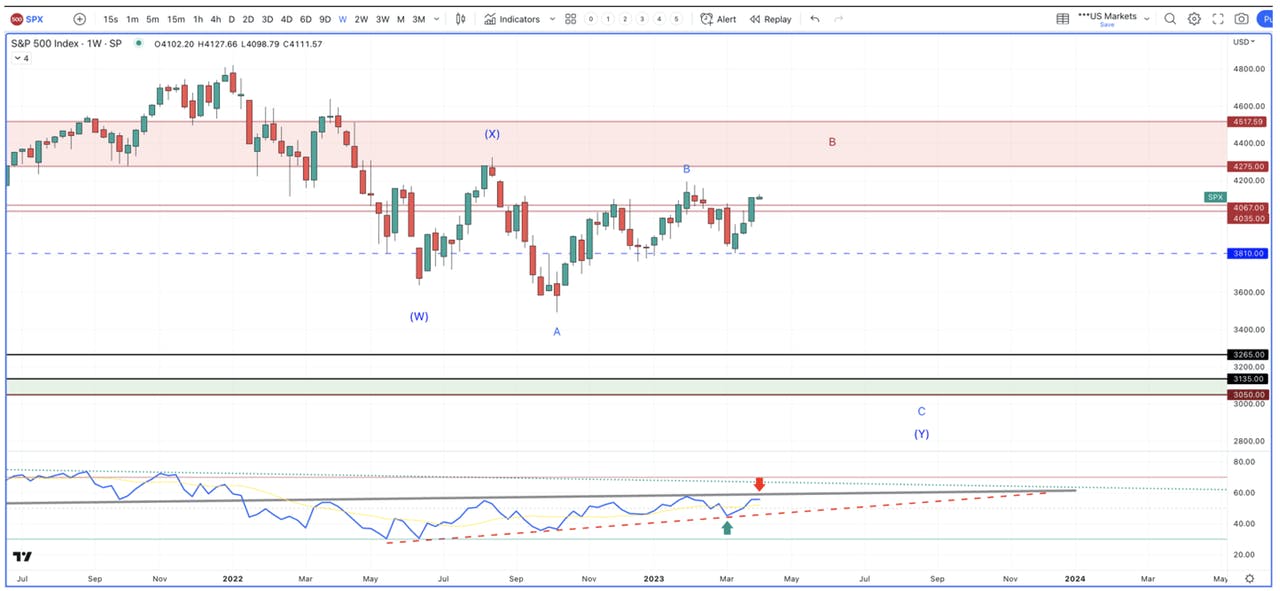Screen dimensions: 1280x591
Task: Open the USD currency dropdown
Action: point(1245,42)
